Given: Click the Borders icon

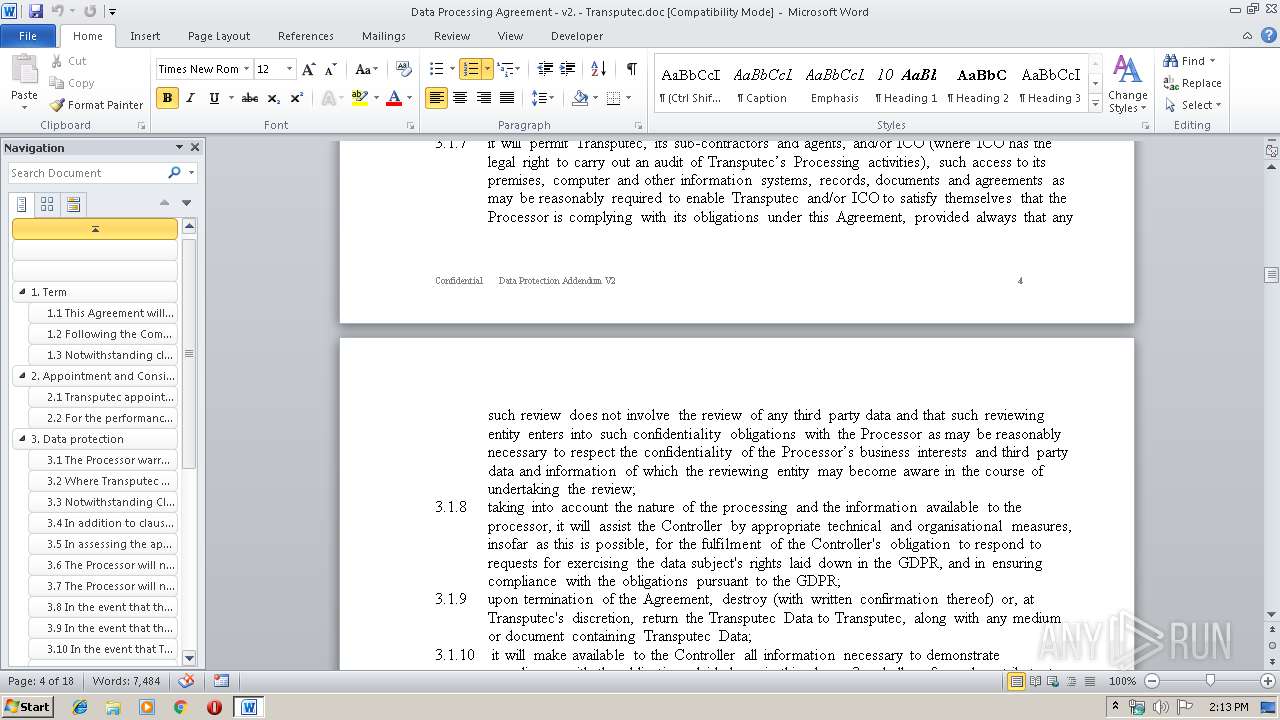Looking at the screenshot, I should 613,98.
